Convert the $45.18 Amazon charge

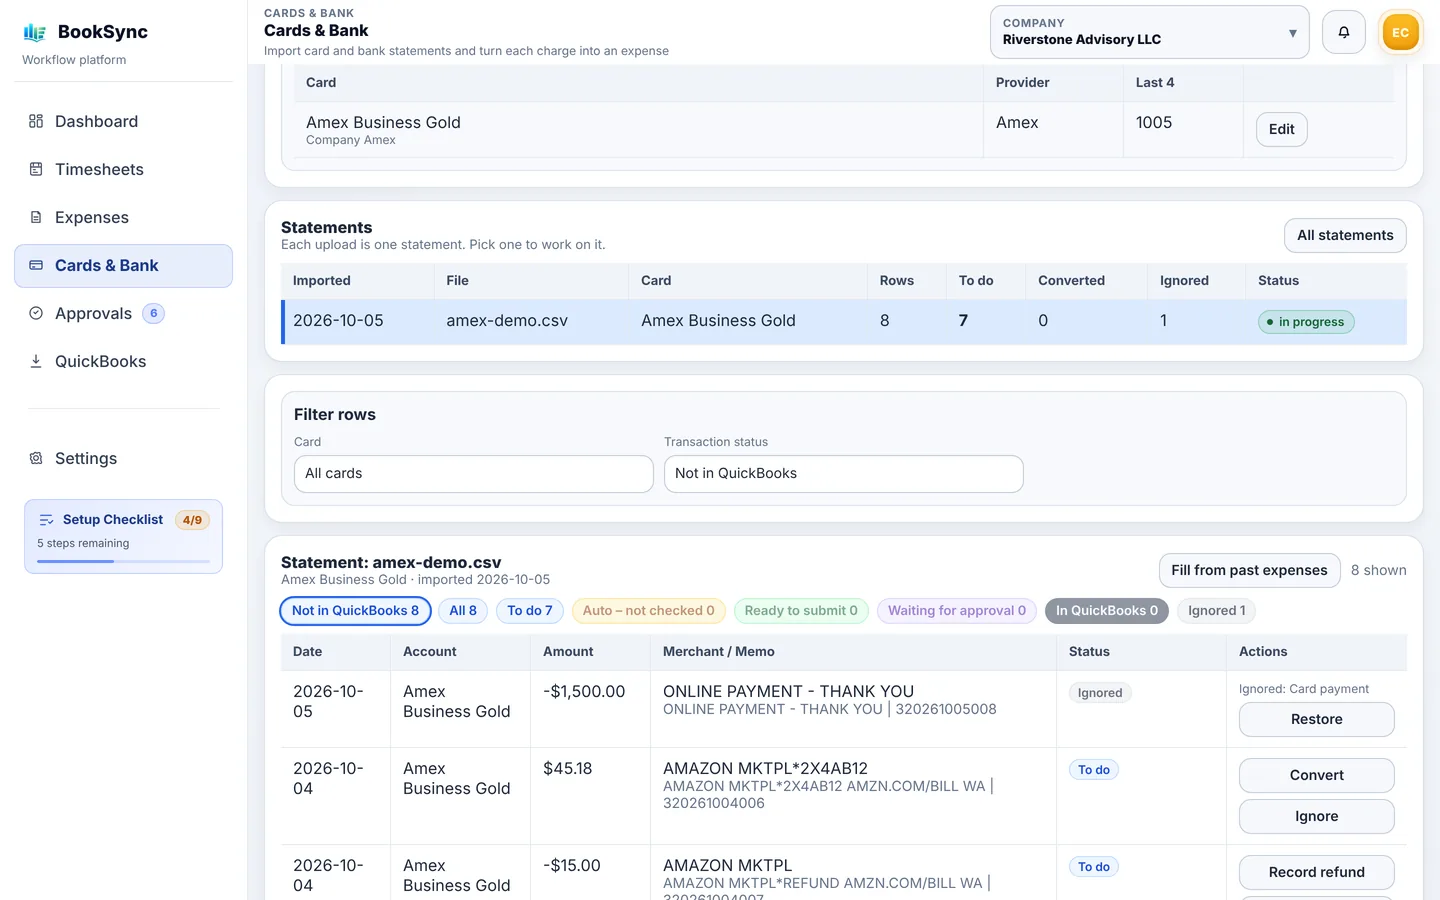tap(1316, 776)
